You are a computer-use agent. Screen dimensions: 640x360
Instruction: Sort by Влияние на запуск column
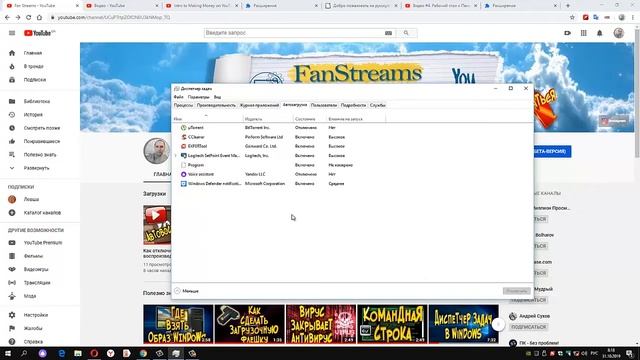tap(355, 119)
